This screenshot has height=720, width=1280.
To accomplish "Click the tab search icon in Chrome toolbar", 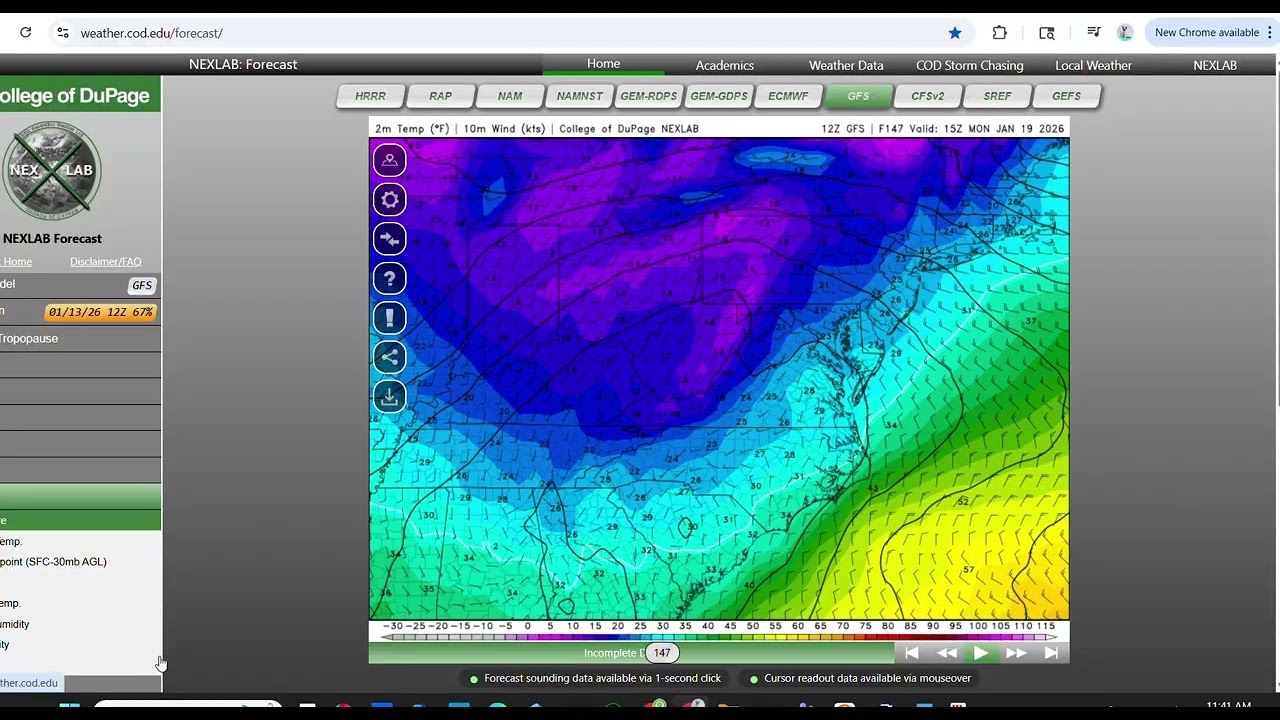I will coord(1047,33).
